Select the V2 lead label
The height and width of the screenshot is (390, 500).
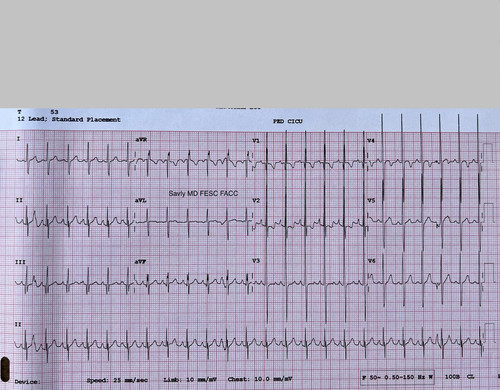pos(256,200)
